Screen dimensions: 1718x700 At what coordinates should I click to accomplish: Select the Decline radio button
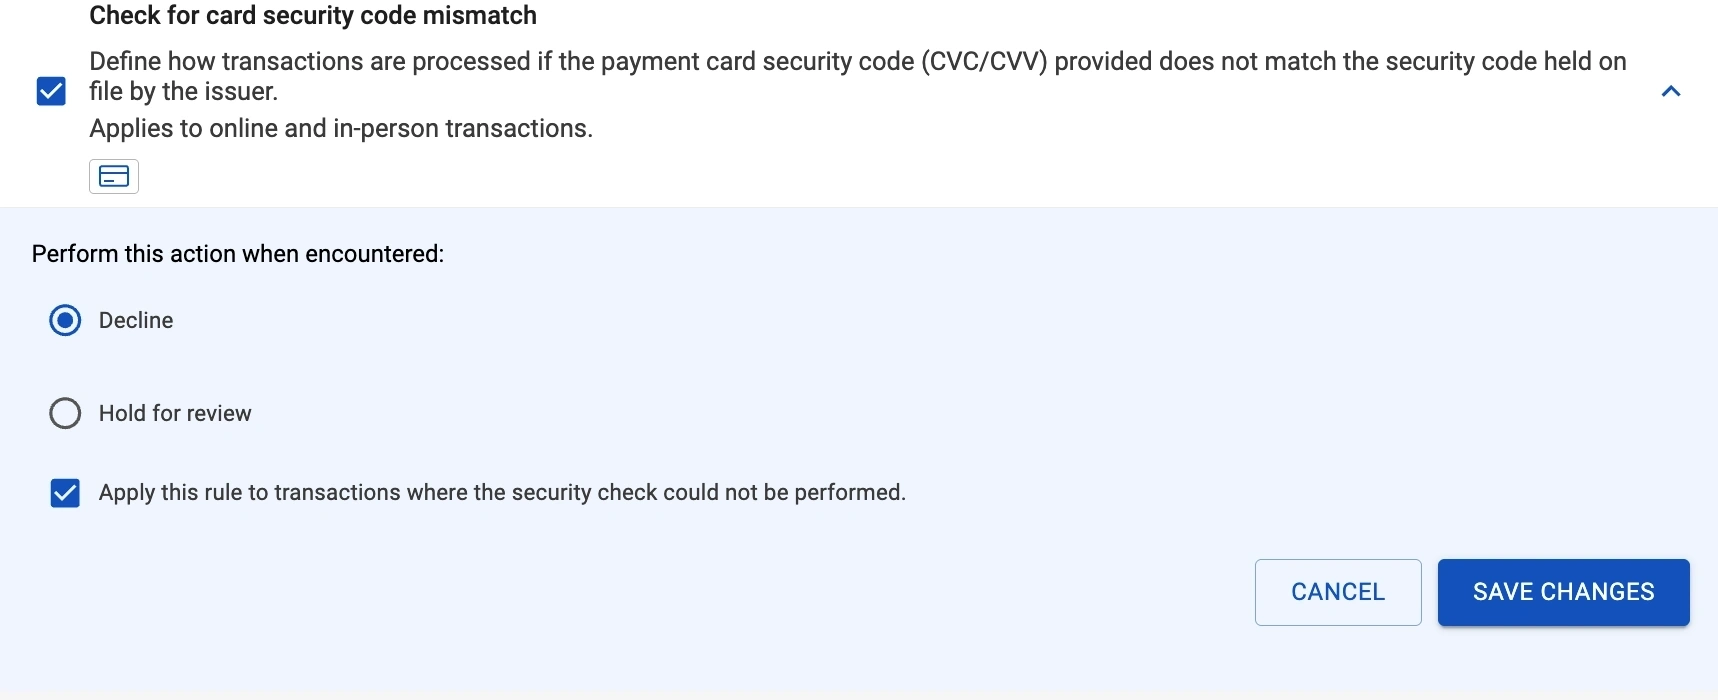pos(65,321)
